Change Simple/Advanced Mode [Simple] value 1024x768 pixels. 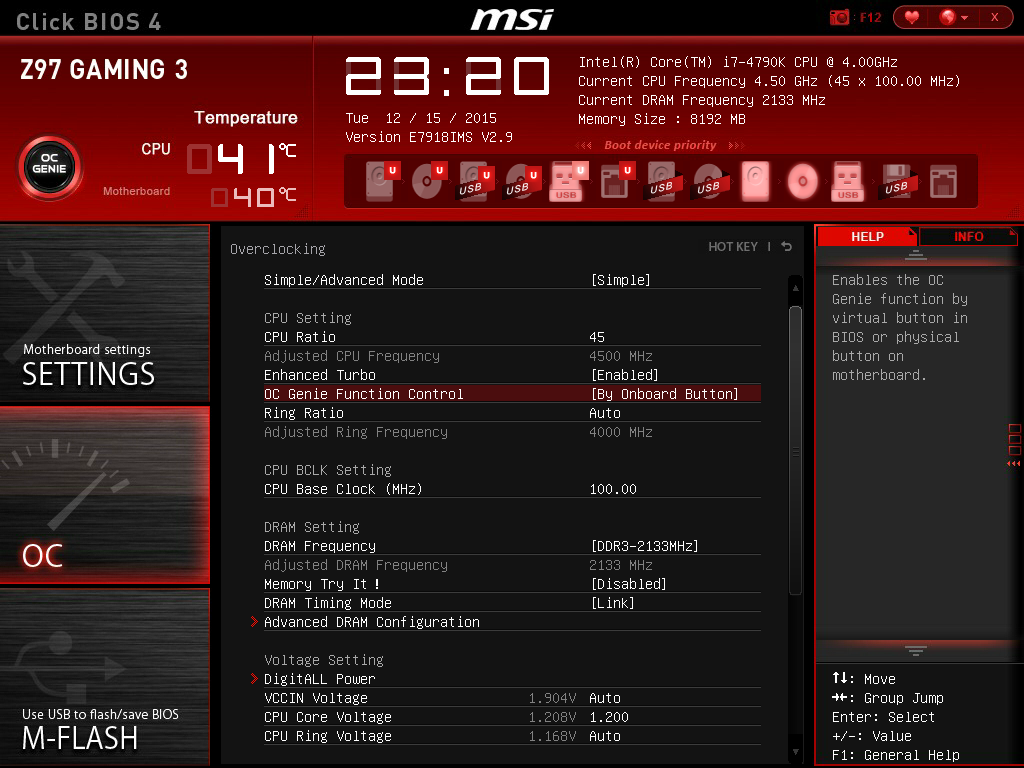point(620,280)
